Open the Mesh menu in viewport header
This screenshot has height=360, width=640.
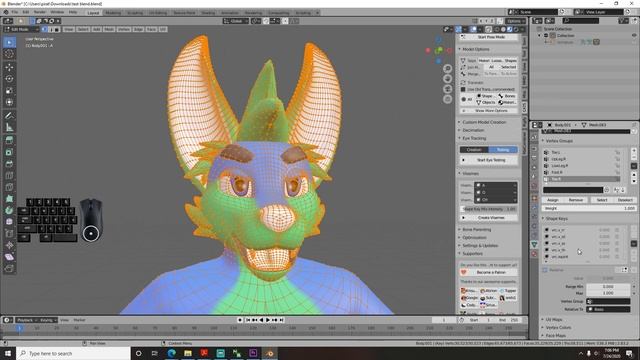[x=109, y=29]
